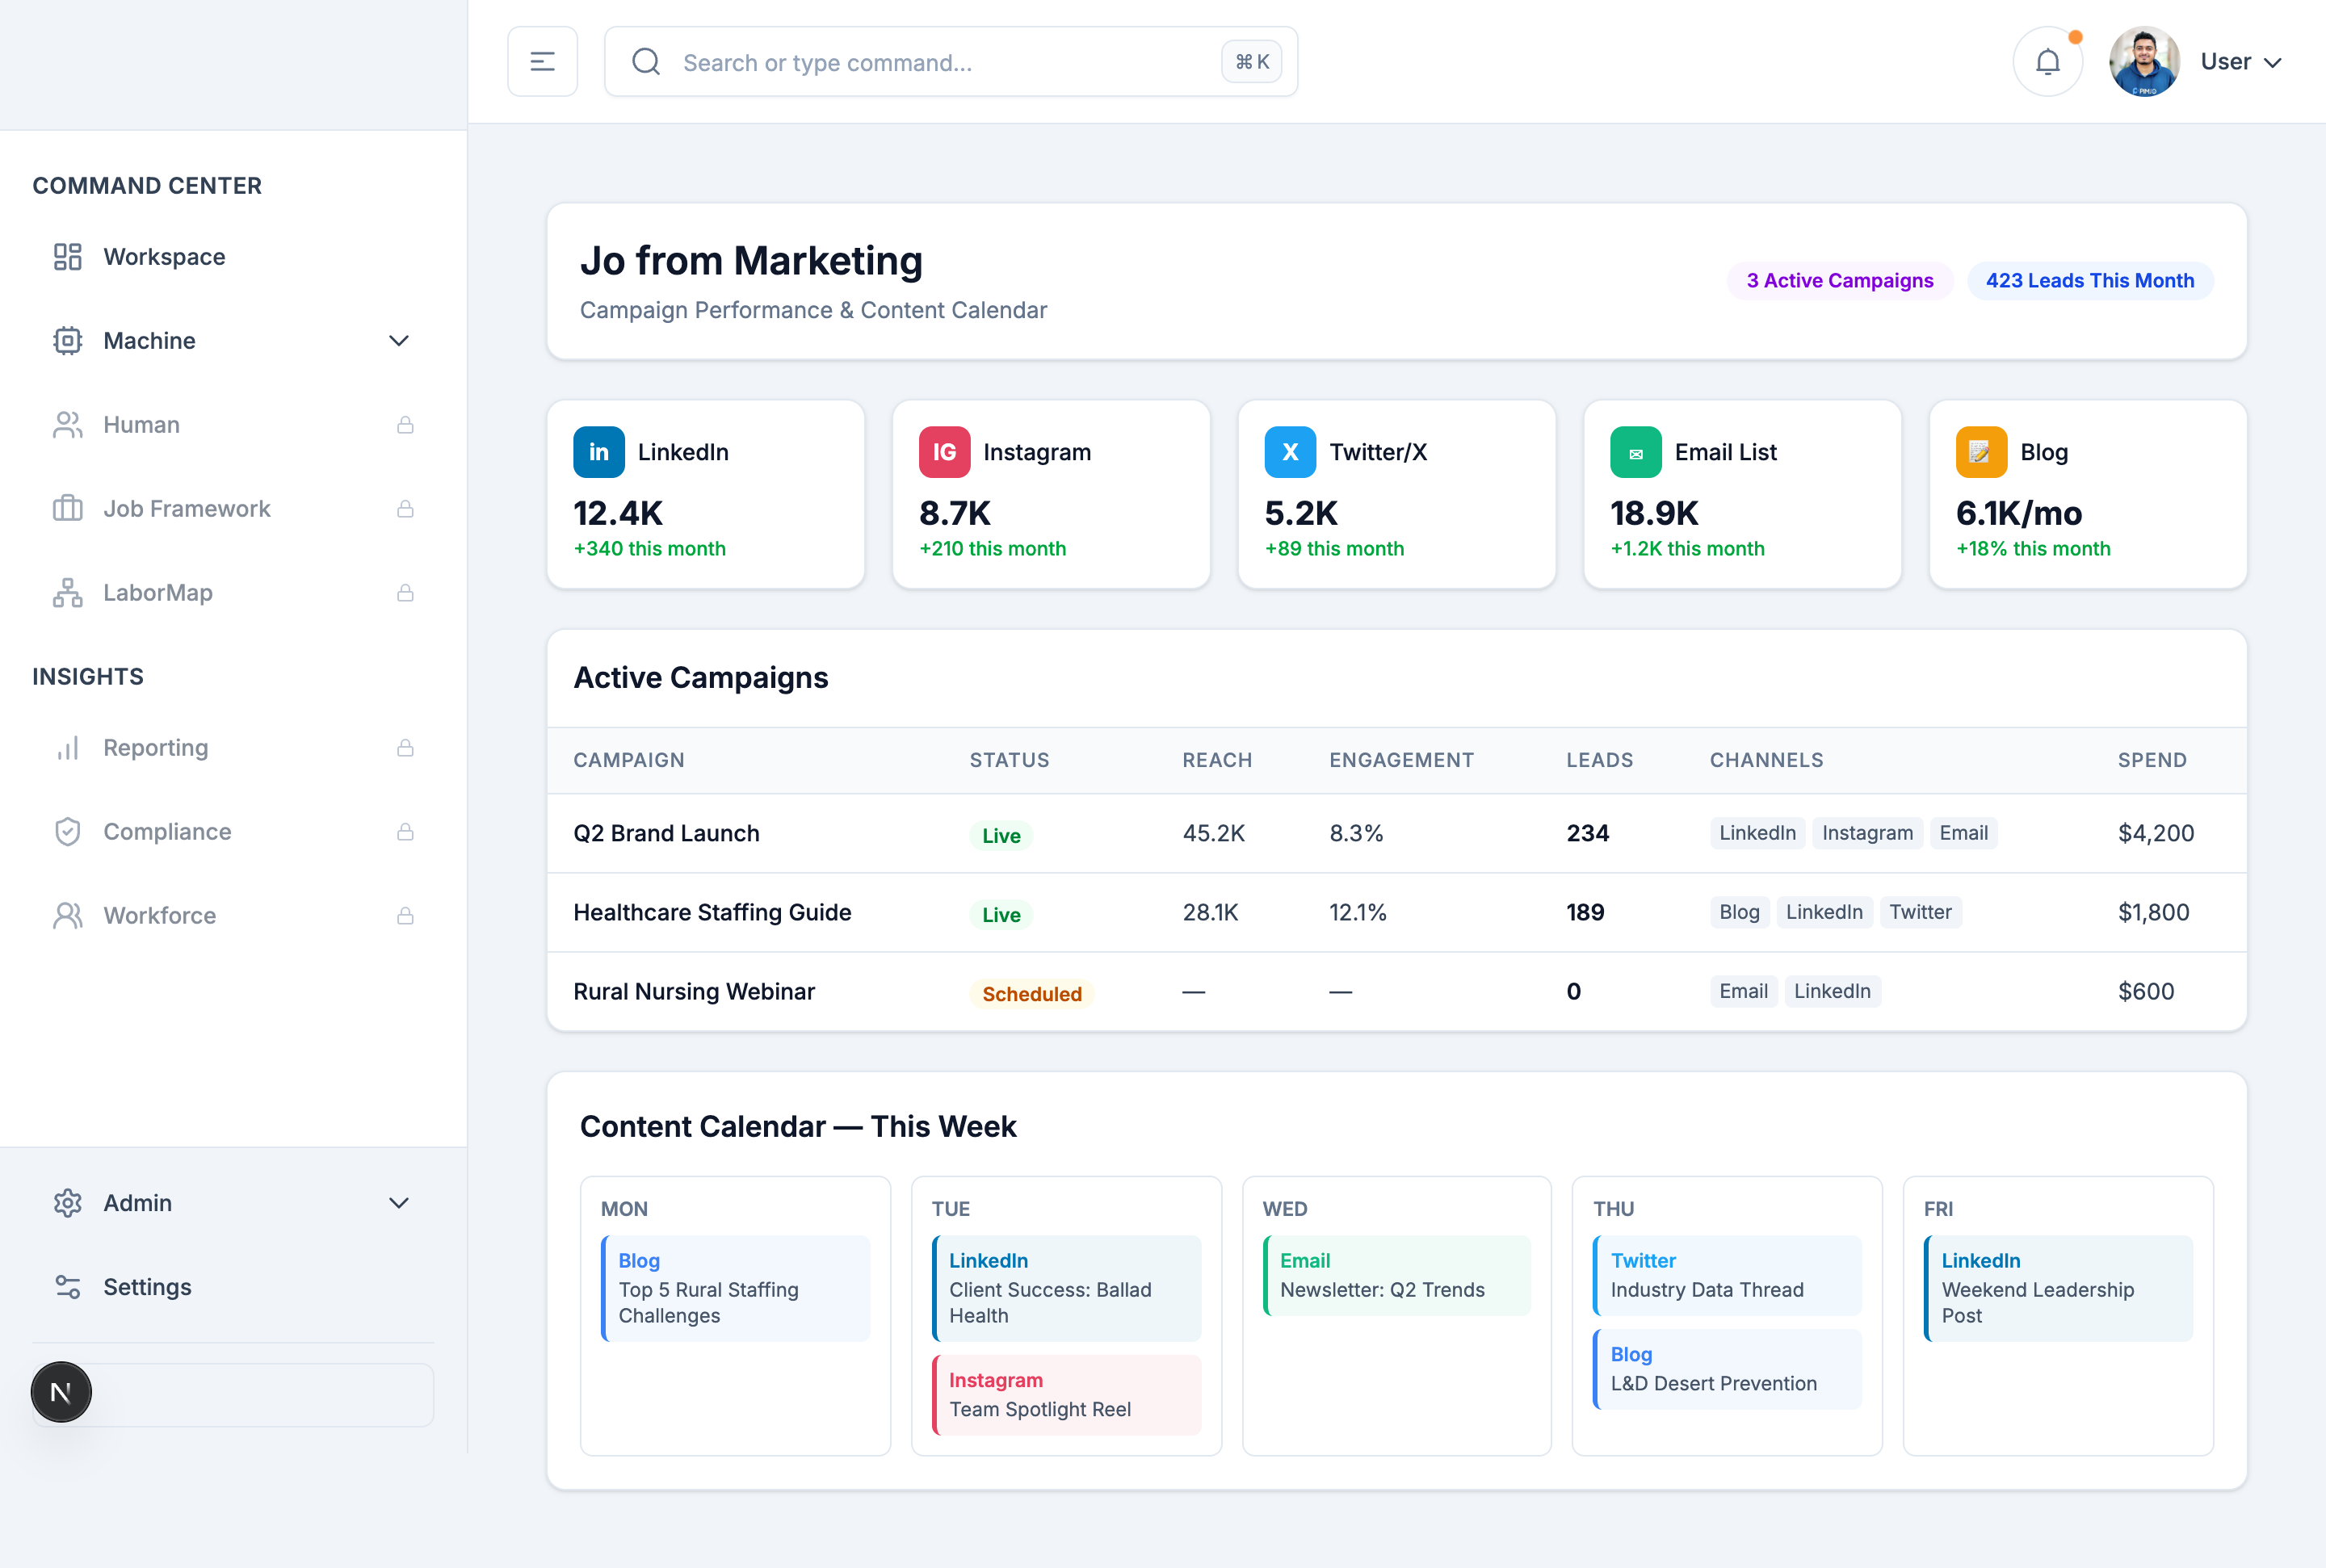
Task: Open Workspace in the sidebar
Action: pos(164,257)
